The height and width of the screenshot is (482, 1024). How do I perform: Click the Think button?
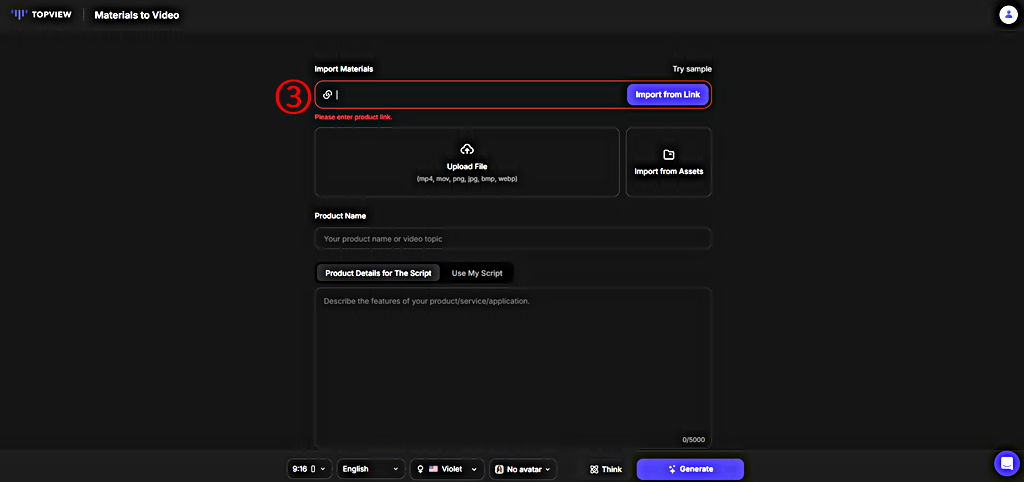click(x=605, y=469)
